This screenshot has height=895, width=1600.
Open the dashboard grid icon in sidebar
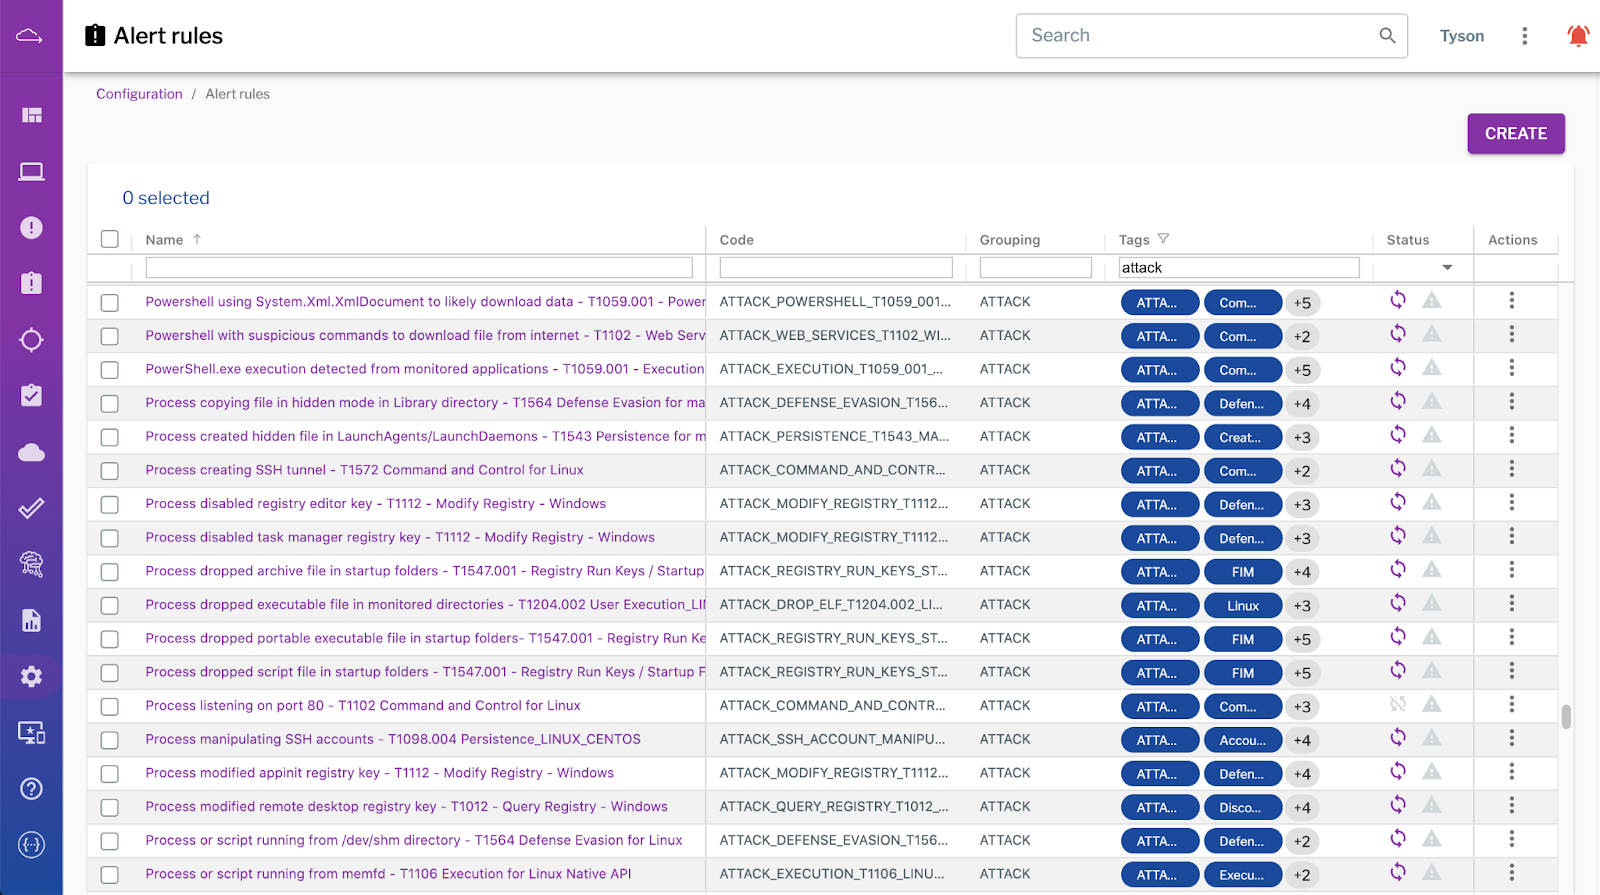(31, 115)
